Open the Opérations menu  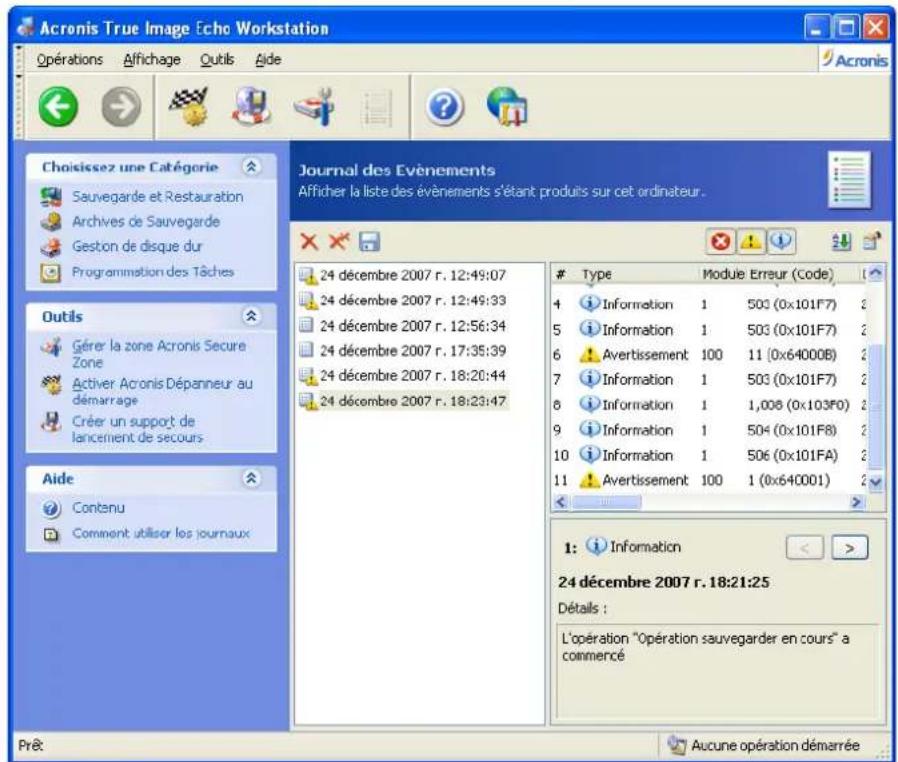[x=70, y=60]
